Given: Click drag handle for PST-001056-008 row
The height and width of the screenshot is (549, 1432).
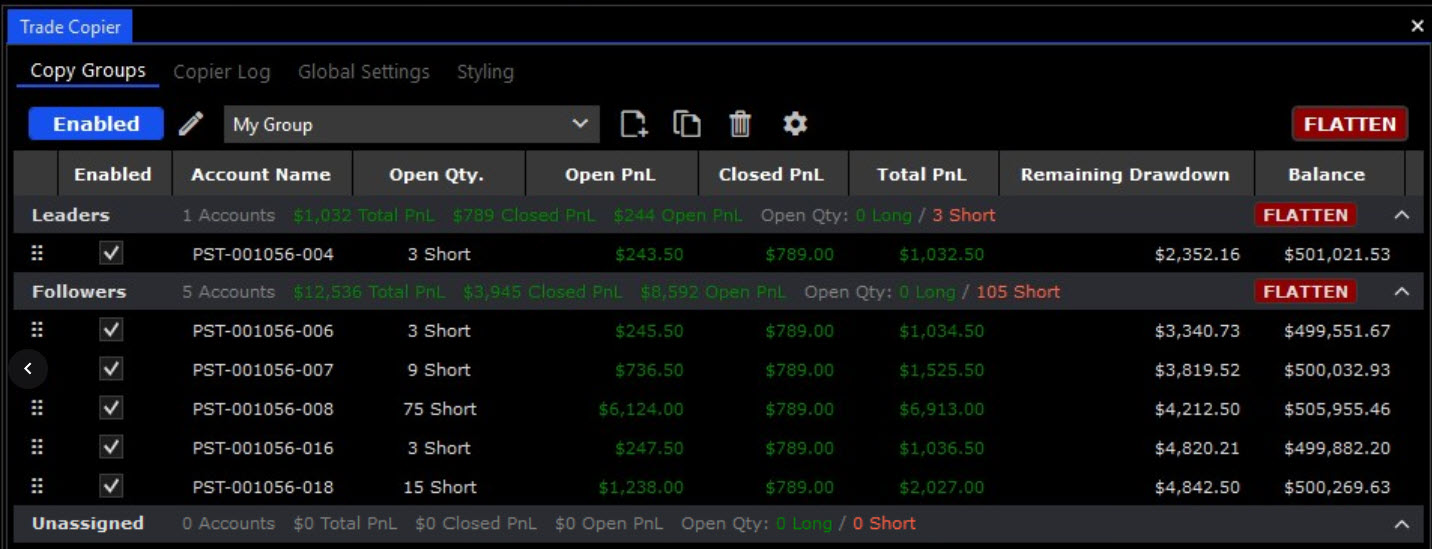Looking at the screenshot, I should point(37,408).
